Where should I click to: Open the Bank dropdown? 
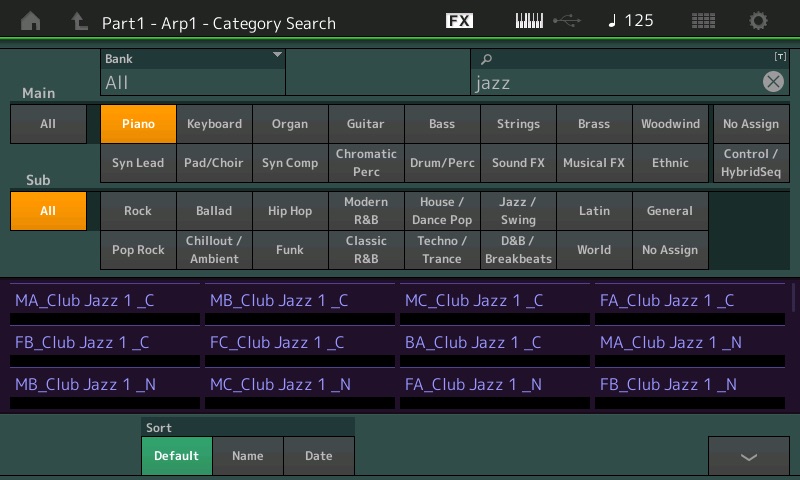coord(193,72)
